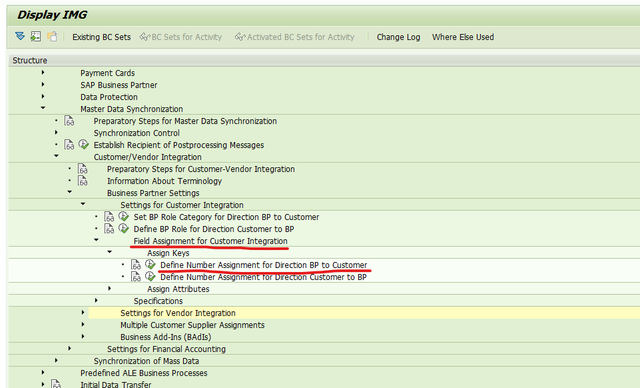
Task: Open documentation icon for Preparatory Steps for Customer-Vendor Integration
Action: pyautogui.click(x=82, y=169)
